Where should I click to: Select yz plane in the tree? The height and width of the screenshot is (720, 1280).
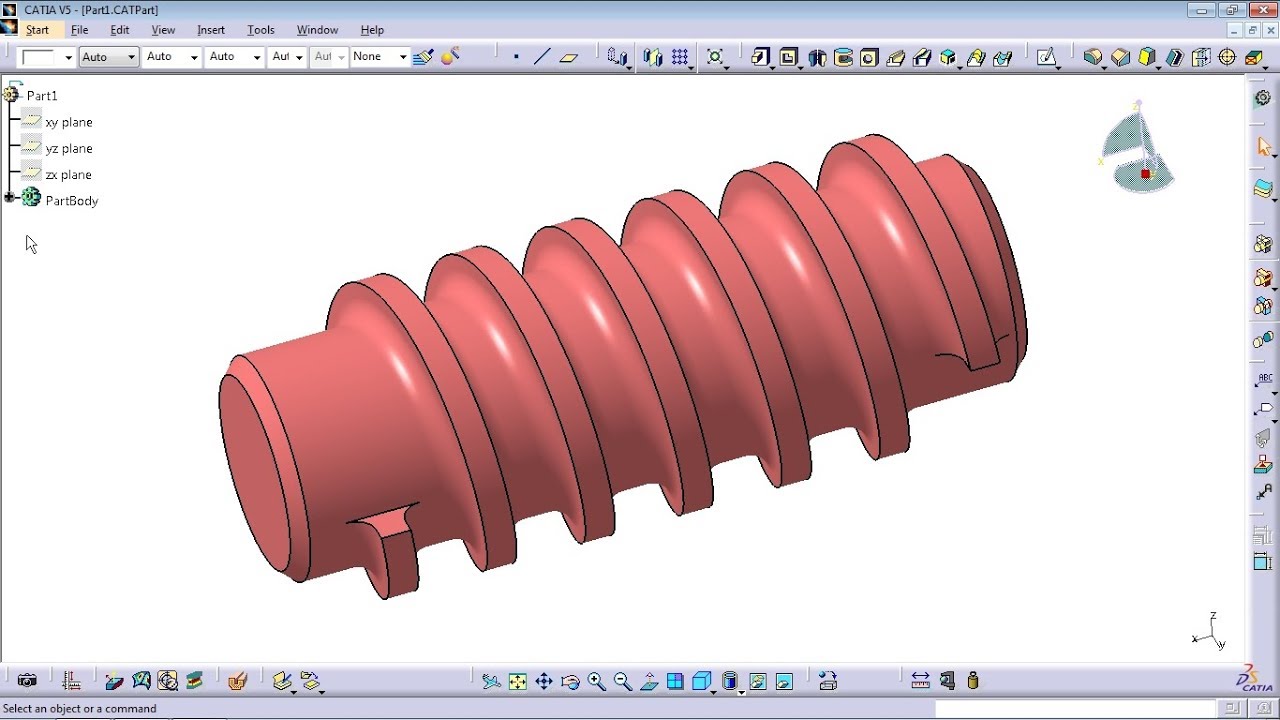click(69, 148)
